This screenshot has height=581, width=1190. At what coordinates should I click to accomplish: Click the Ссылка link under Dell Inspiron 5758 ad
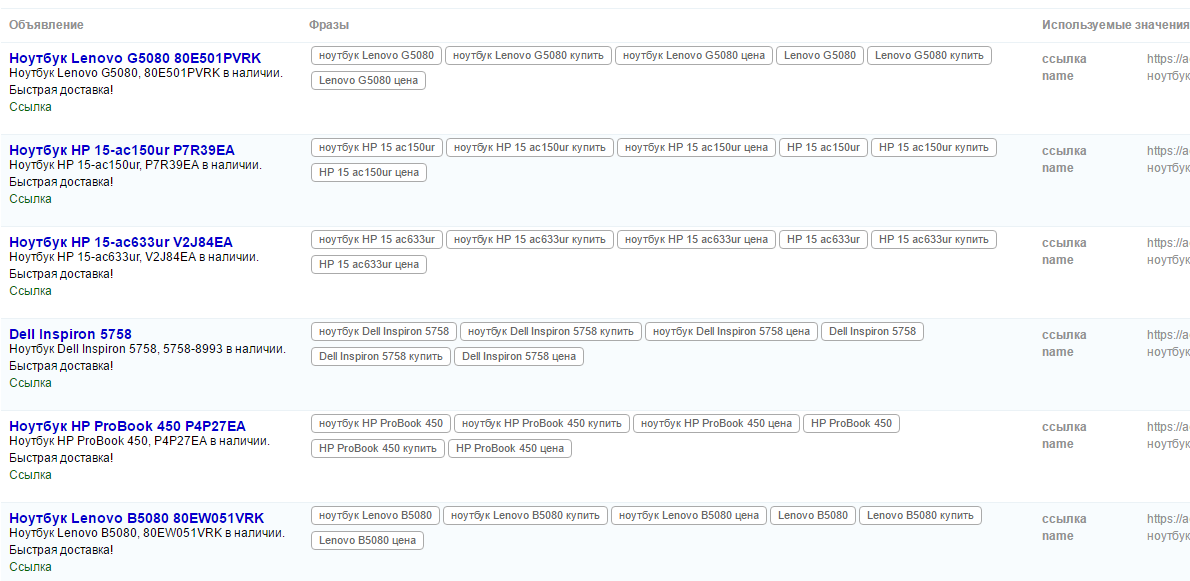point(30,383)
